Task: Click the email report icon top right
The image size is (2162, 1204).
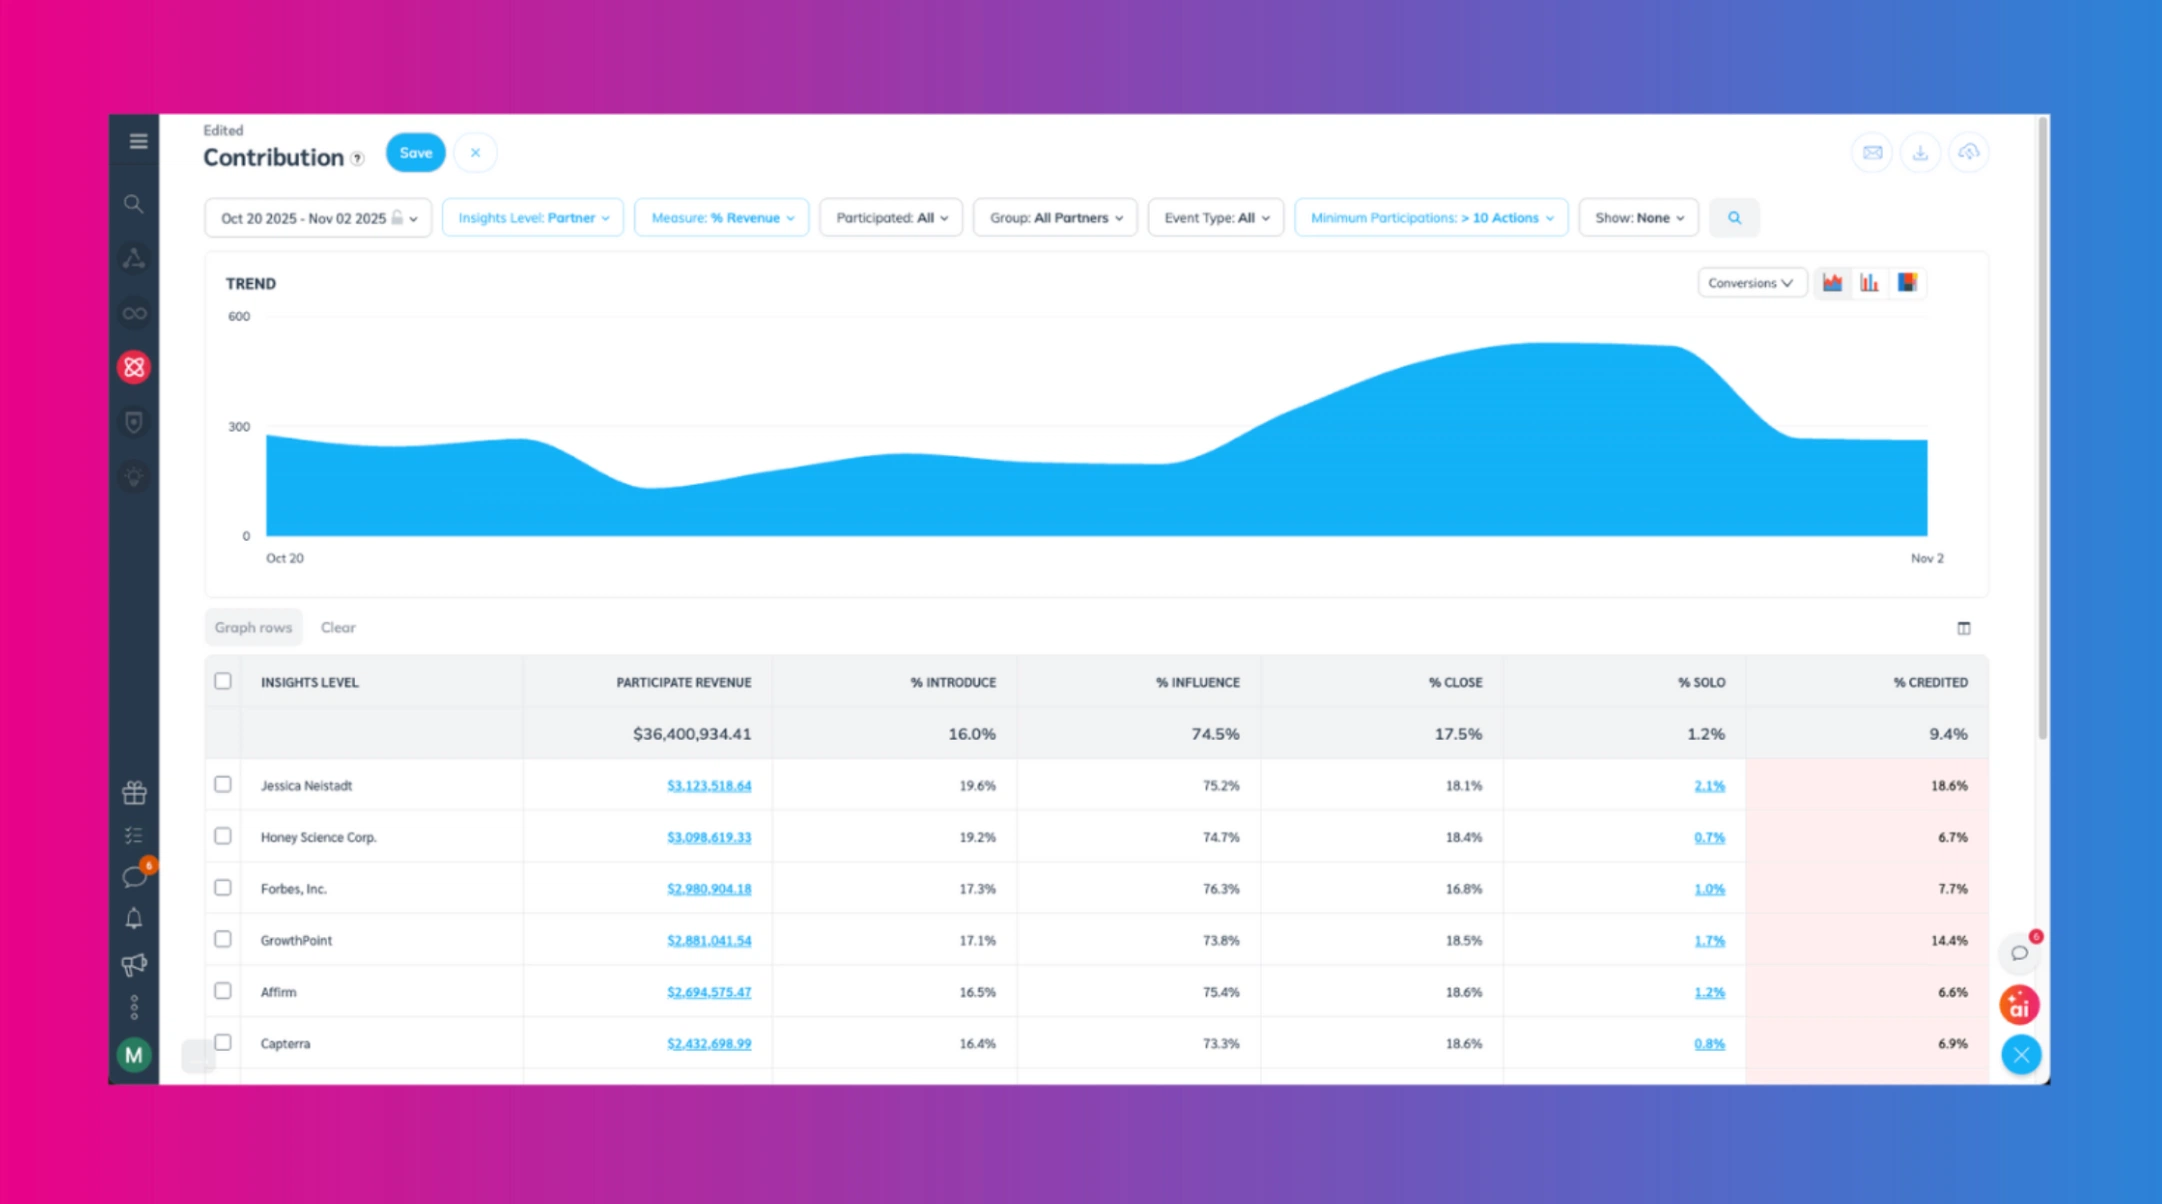Action: click(x=1872, y=152)
